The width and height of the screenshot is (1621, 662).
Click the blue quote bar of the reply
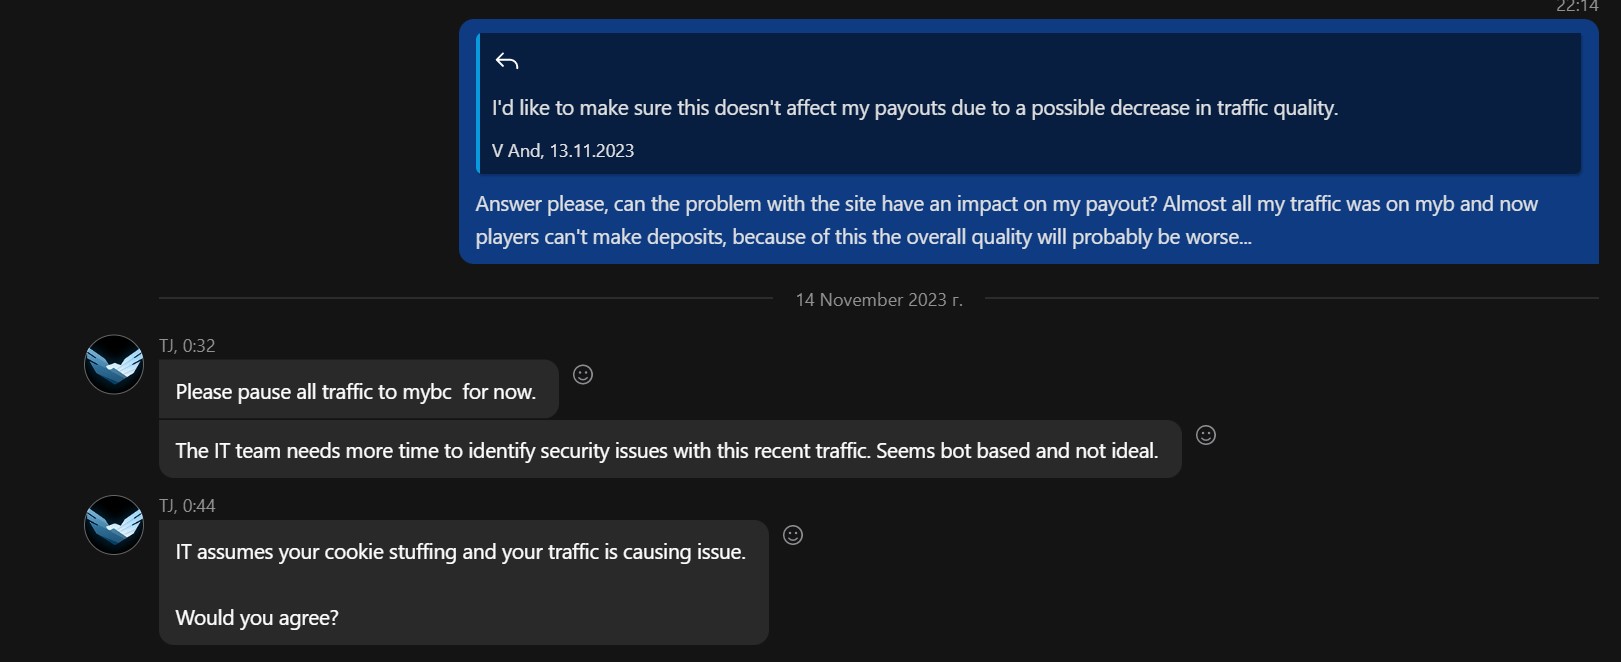[478, 103]
